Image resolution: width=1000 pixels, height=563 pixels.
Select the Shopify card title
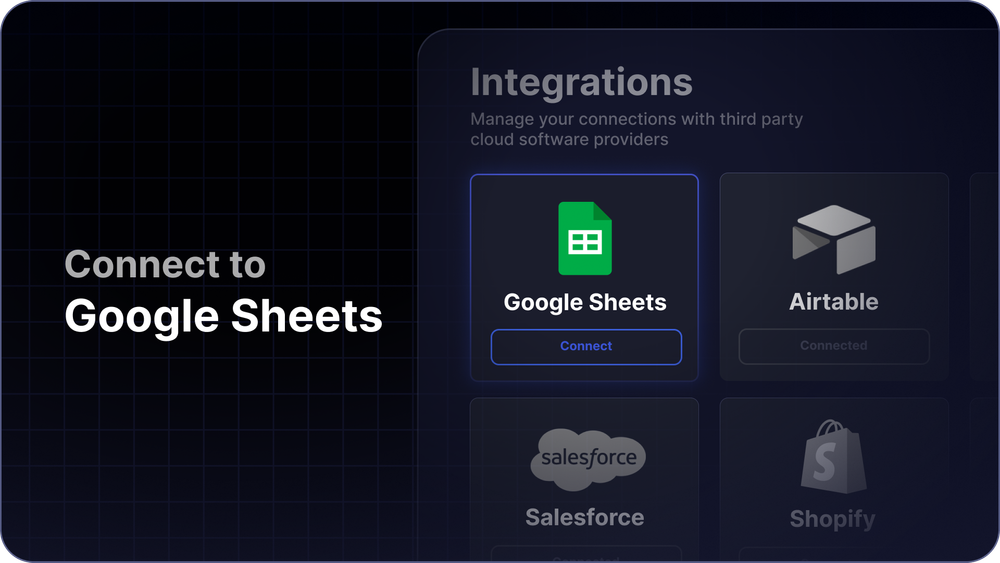pyautogui.click(x=832, y=519)
